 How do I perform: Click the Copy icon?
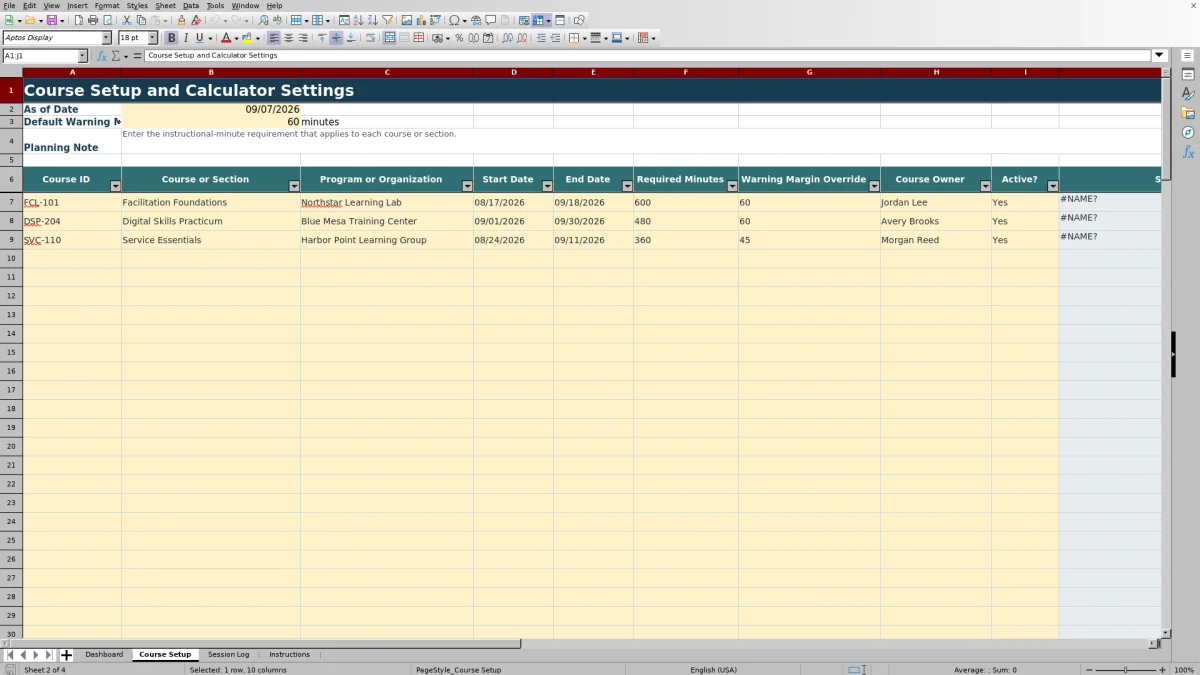click(141, 20)
